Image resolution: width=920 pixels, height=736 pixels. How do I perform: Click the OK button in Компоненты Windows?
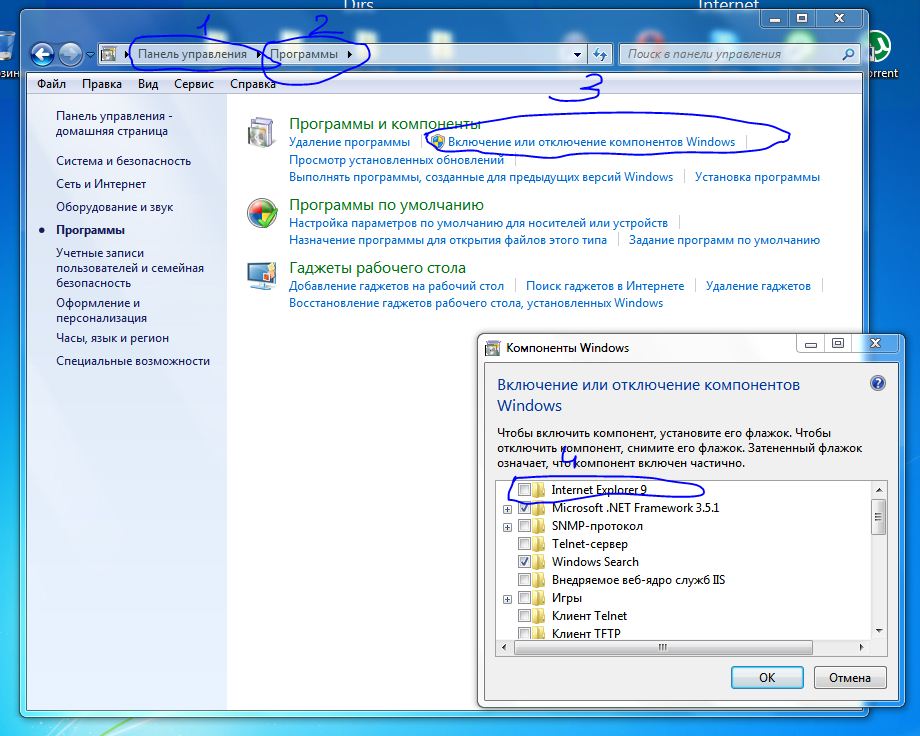[767, 677]
